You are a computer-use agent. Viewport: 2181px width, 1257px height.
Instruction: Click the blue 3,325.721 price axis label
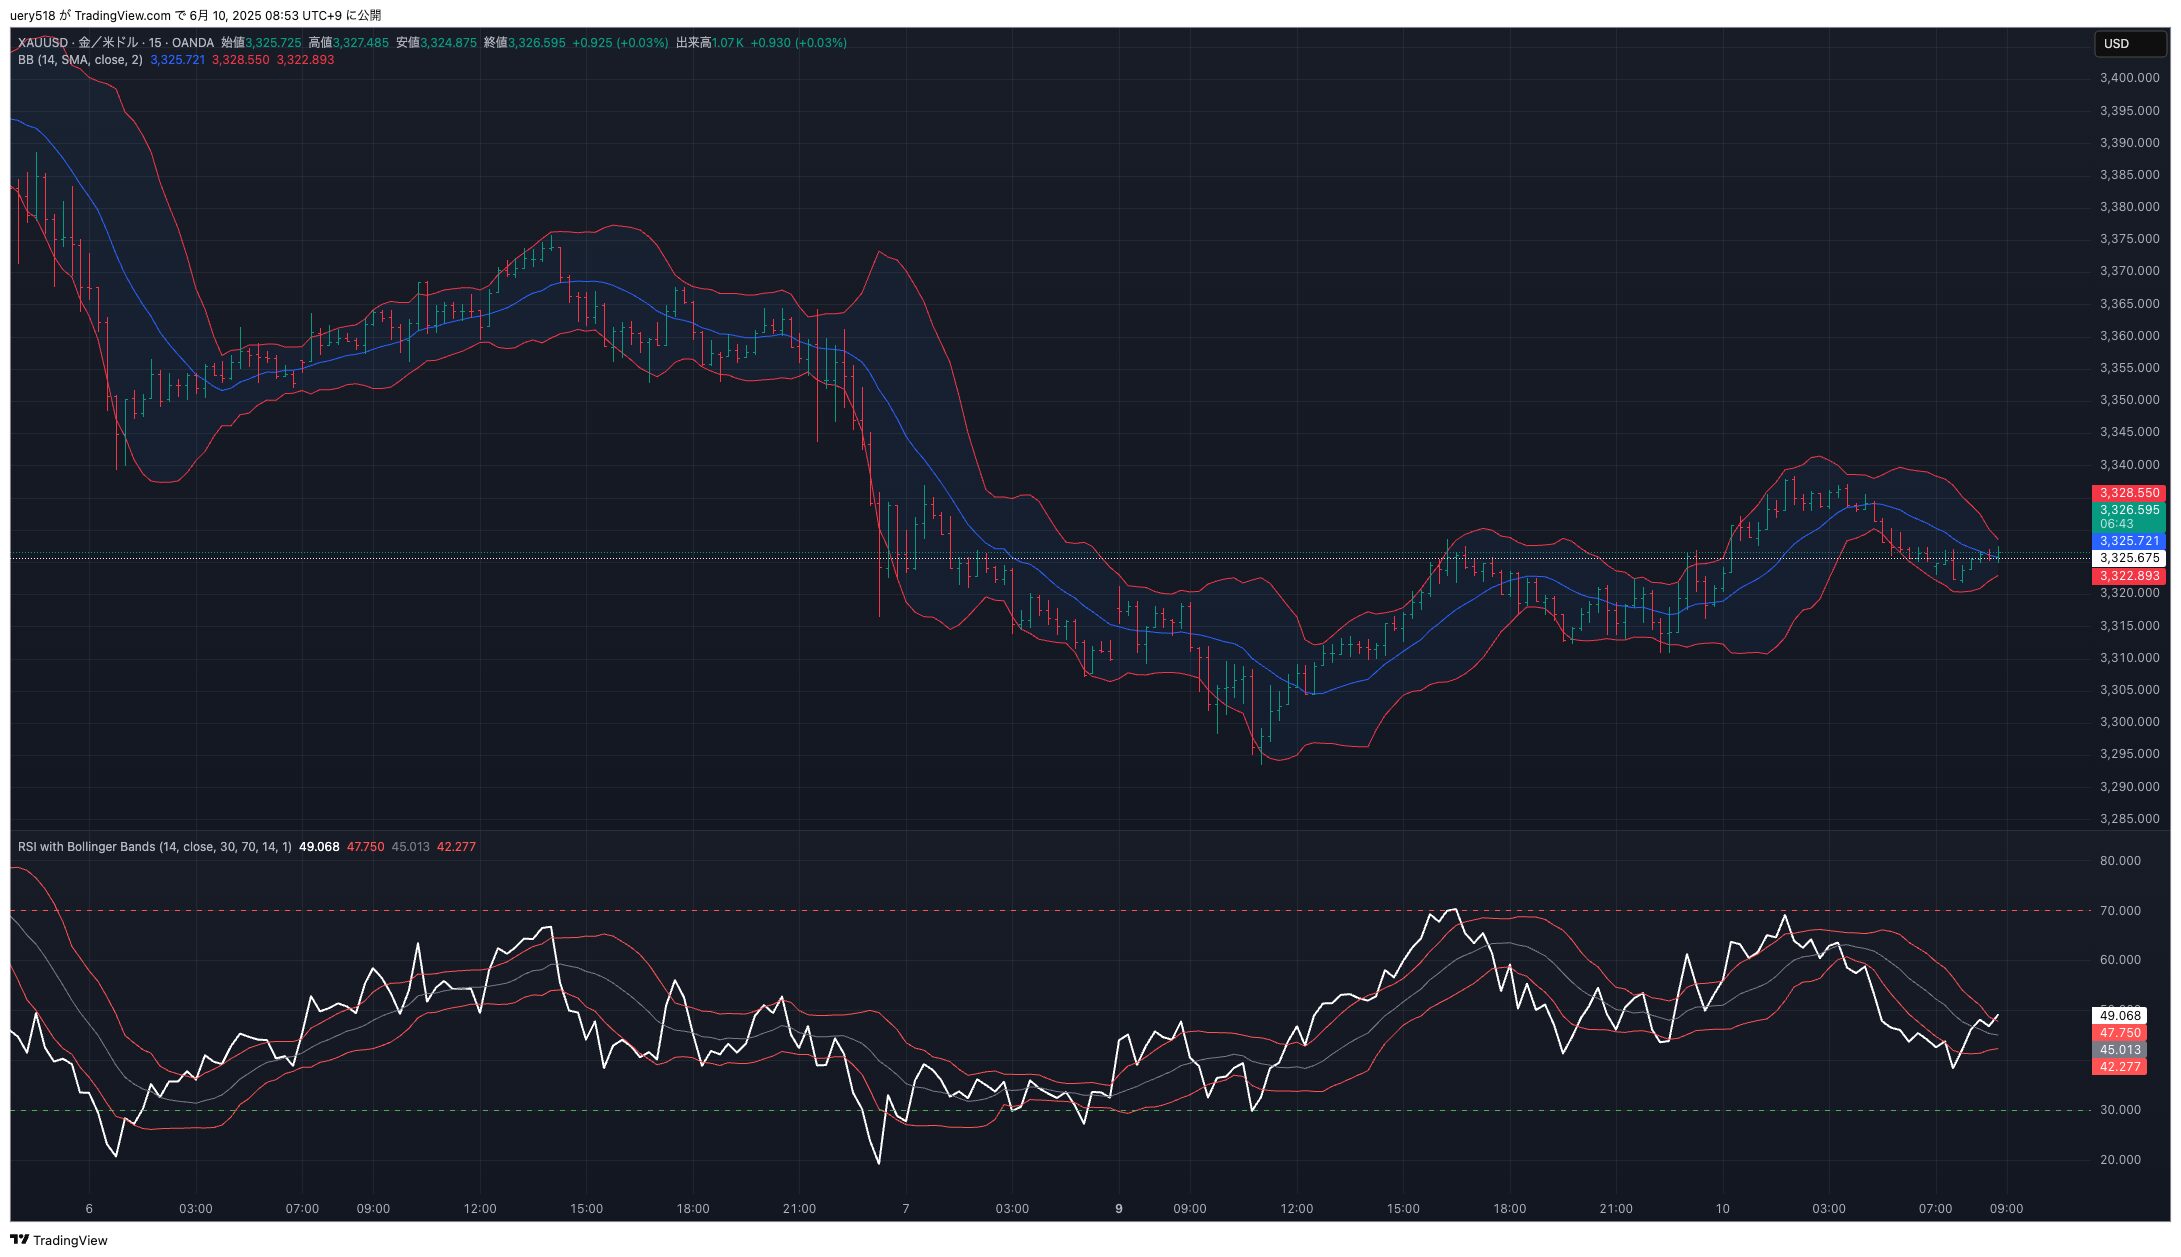tap(2129, 541)
